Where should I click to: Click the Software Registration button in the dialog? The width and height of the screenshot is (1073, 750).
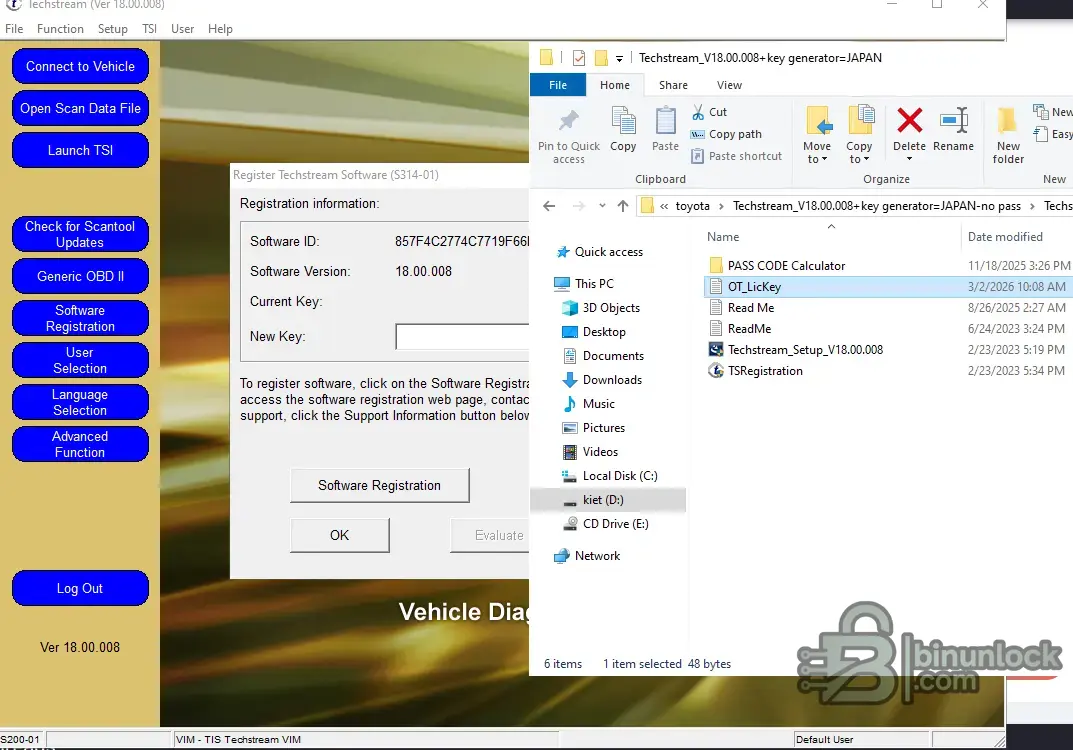click(379, 486)
